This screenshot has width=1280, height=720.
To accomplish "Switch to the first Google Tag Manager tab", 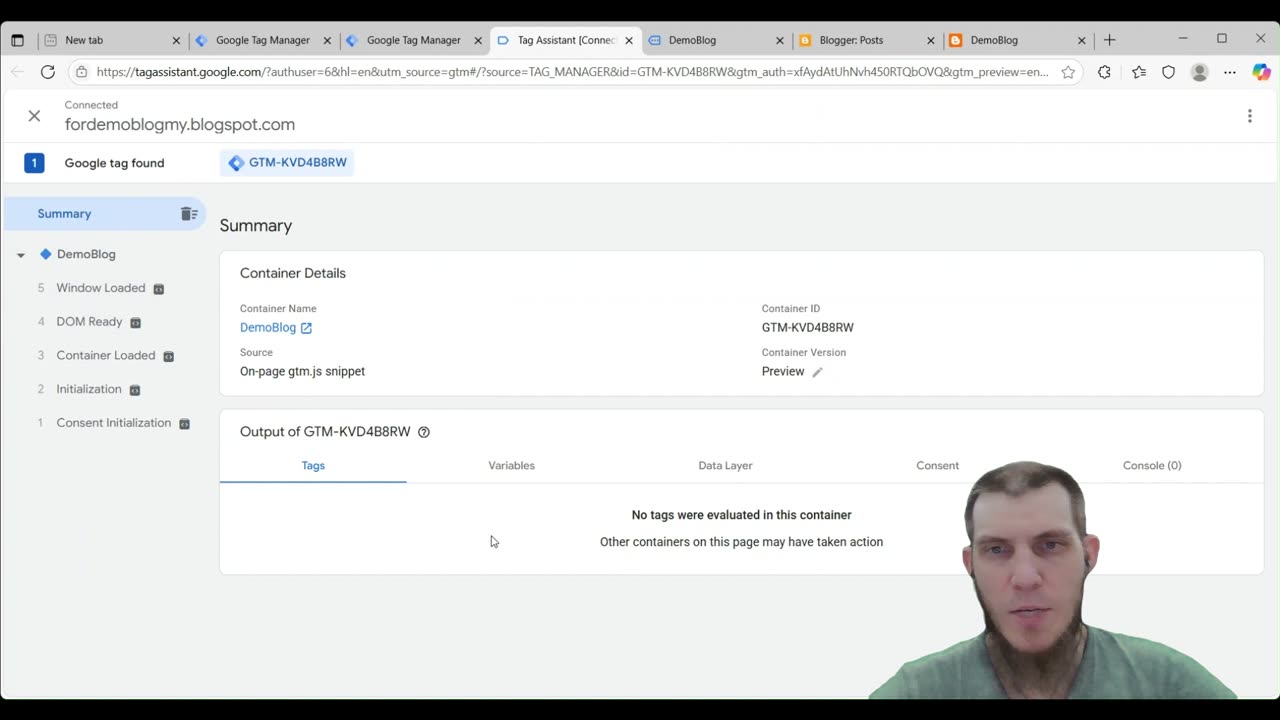I will [263, 40].
